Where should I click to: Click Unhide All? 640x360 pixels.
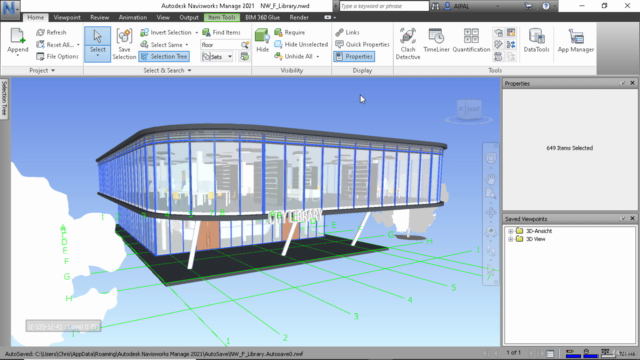pos(294,56)
